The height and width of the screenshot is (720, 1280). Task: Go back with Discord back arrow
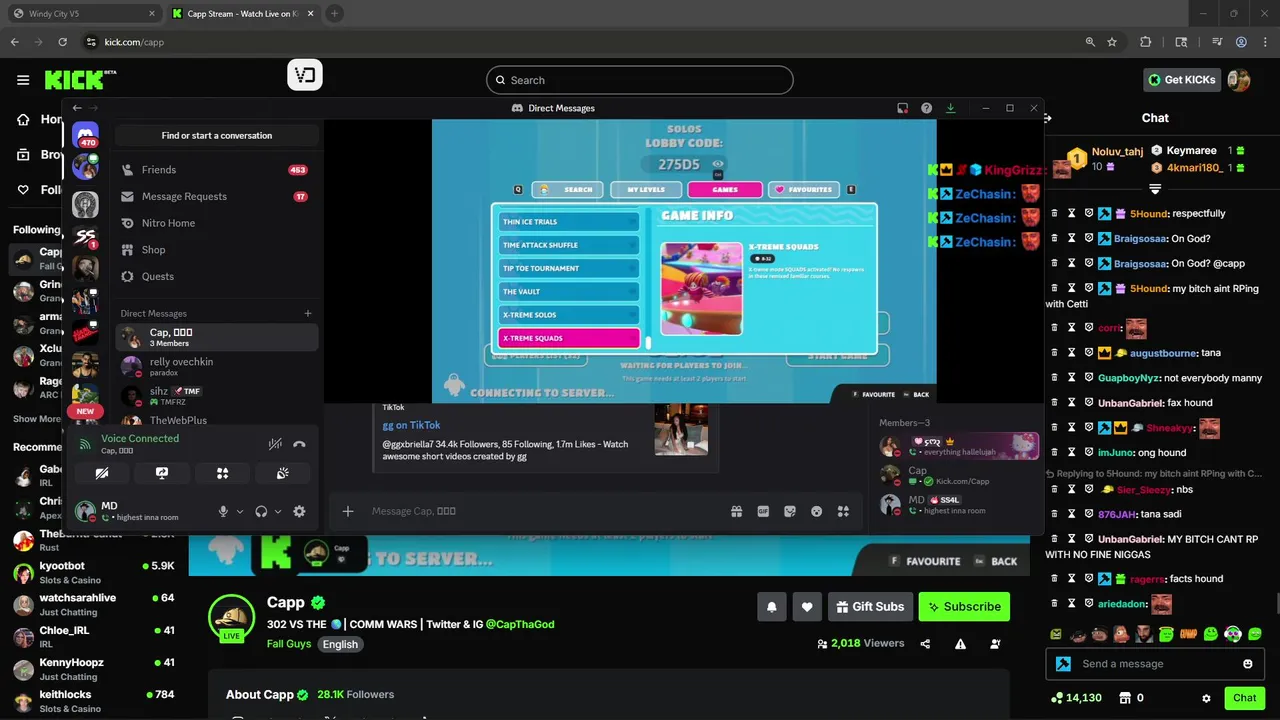coord(77,108)
